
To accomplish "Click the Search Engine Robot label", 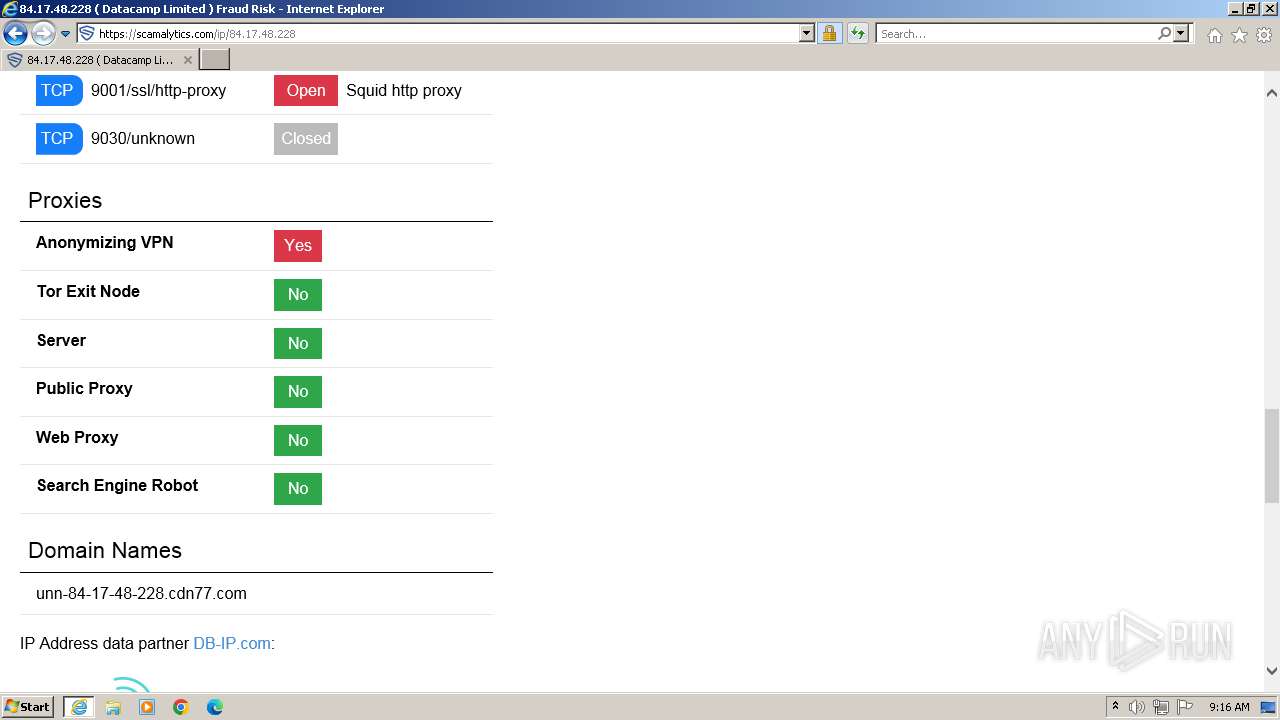I will (117, 485).
